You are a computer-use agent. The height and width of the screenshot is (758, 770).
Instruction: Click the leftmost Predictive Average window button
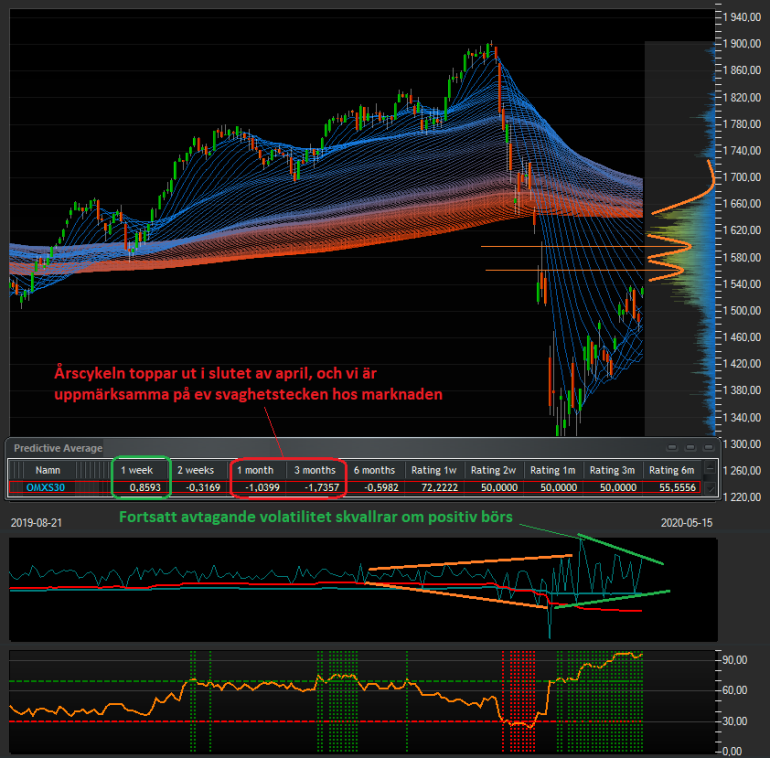(672, 447)
